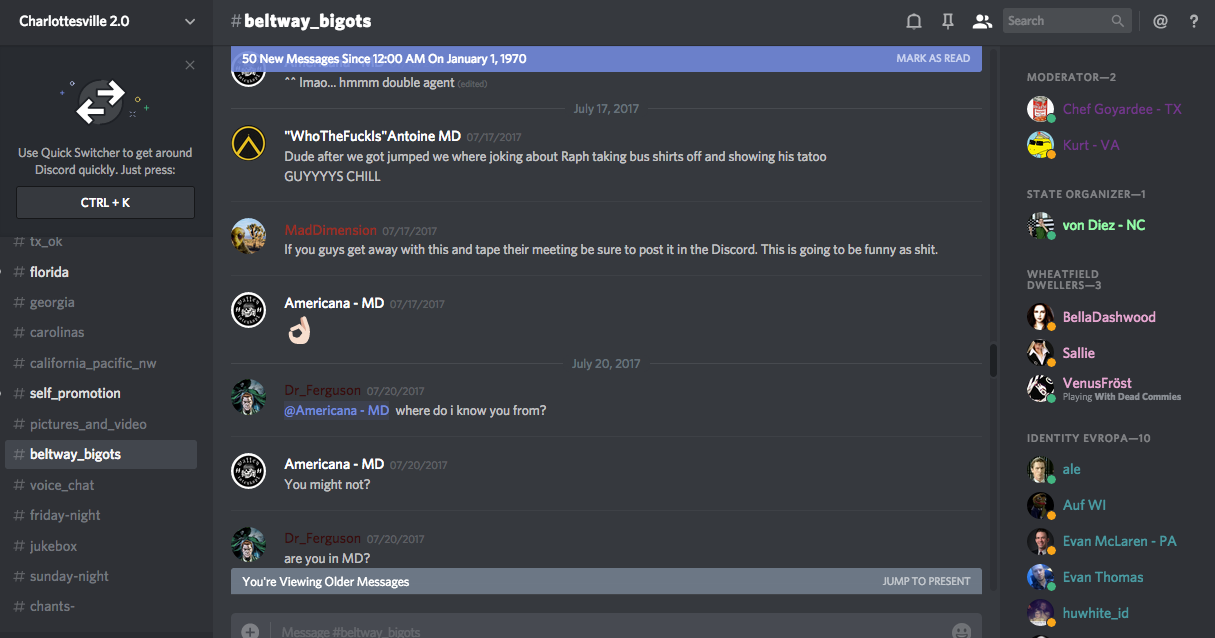Open Chef Goyardee - TX member profile
Image resolution: width=1215 pixels, height=638 pixels.
click(1121, 109)
